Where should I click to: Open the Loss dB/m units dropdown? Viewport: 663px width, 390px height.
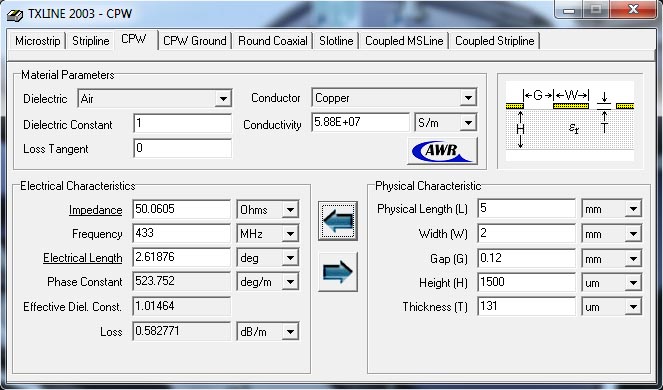pyautogui.click(x=290, y=332)
